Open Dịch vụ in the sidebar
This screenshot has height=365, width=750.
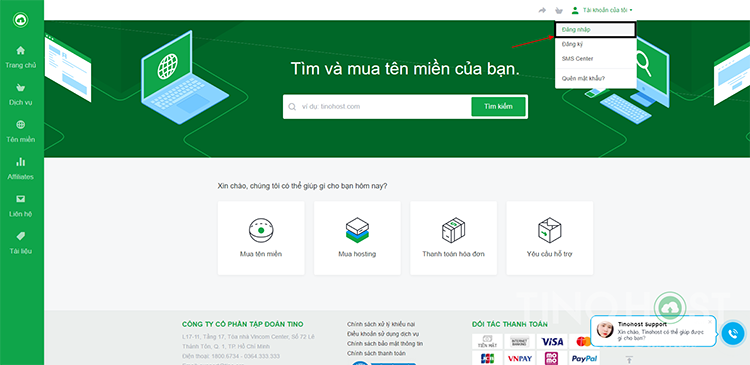21,94
